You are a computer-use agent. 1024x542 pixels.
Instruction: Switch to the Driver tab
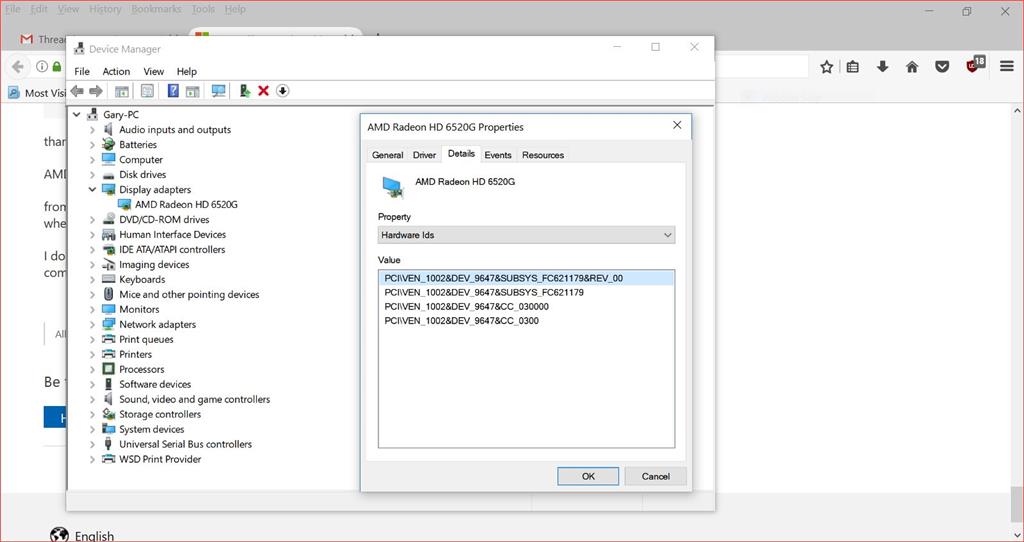(424, 155)
